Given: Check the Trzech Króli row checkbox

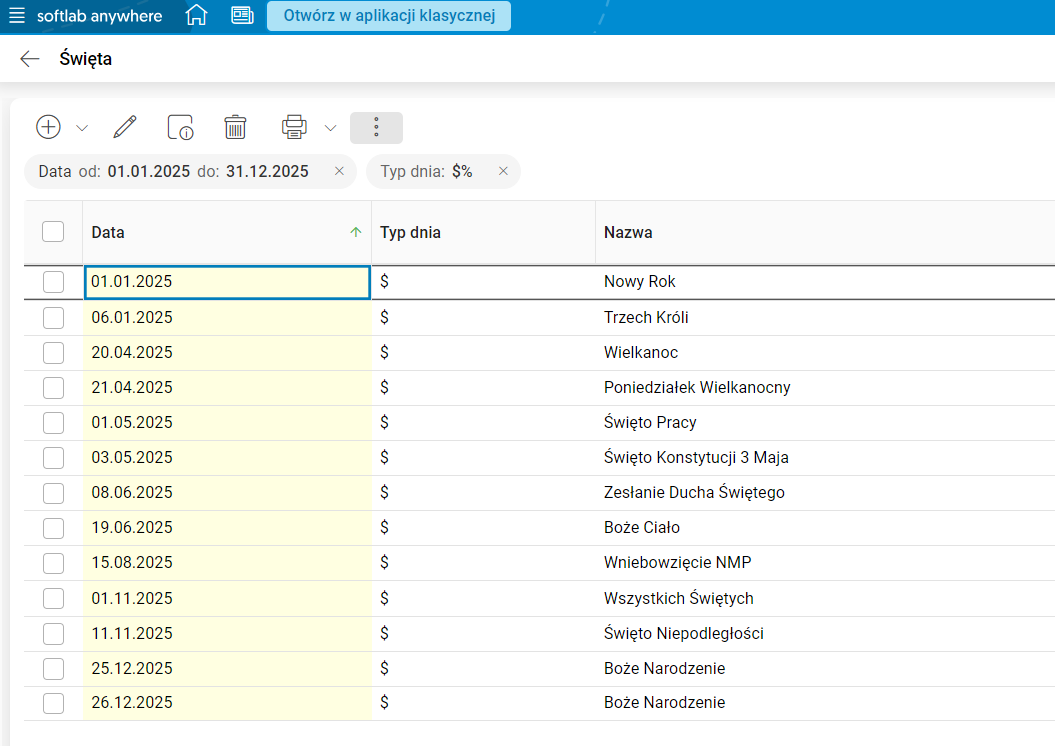Looking at the screenshot, I should click(53, 318).
